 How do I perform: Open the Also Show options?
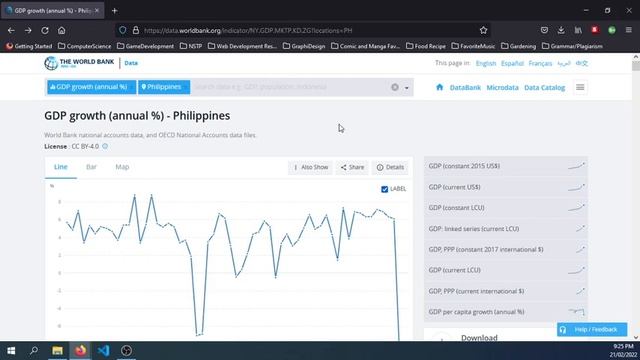coord(311,167)
